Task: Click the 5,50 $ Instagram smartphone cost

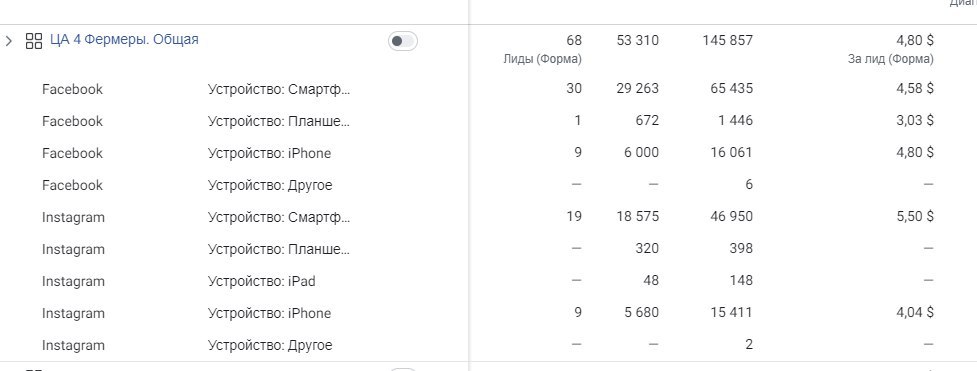Action: [915, 216]
